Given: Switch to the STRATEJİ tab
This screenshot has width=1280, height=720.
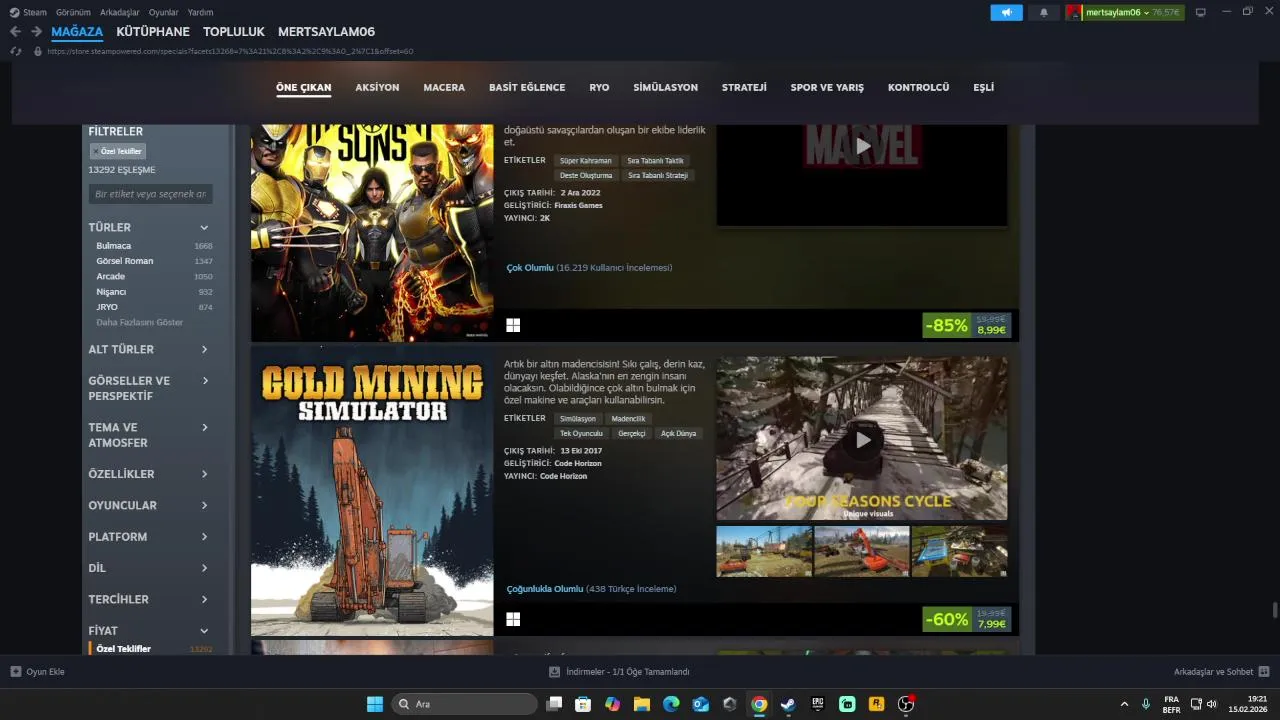Looking at the screenshot, I should pyautogui.click(x=744, y=88).
